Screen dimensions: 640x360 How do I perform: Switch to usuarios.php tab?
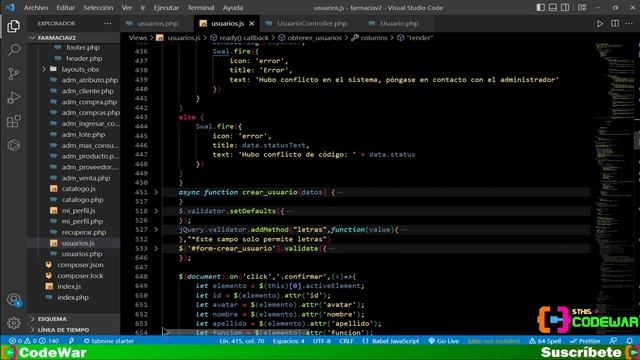158,24
